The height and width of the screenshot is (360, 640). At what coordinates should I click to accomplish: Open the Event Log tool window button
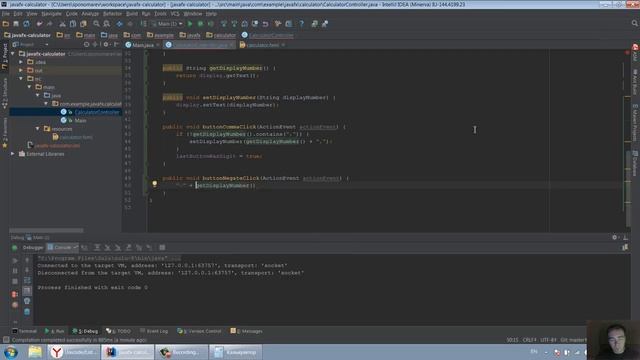pyautogui.click(x=154, y=331)
